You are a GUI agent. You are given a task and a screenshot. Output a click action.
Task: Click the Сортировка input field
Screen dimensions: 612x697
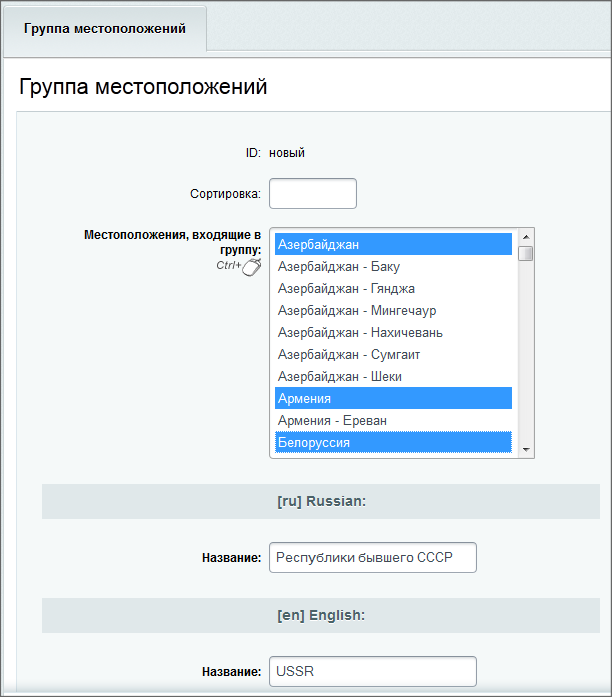[313, 193]
